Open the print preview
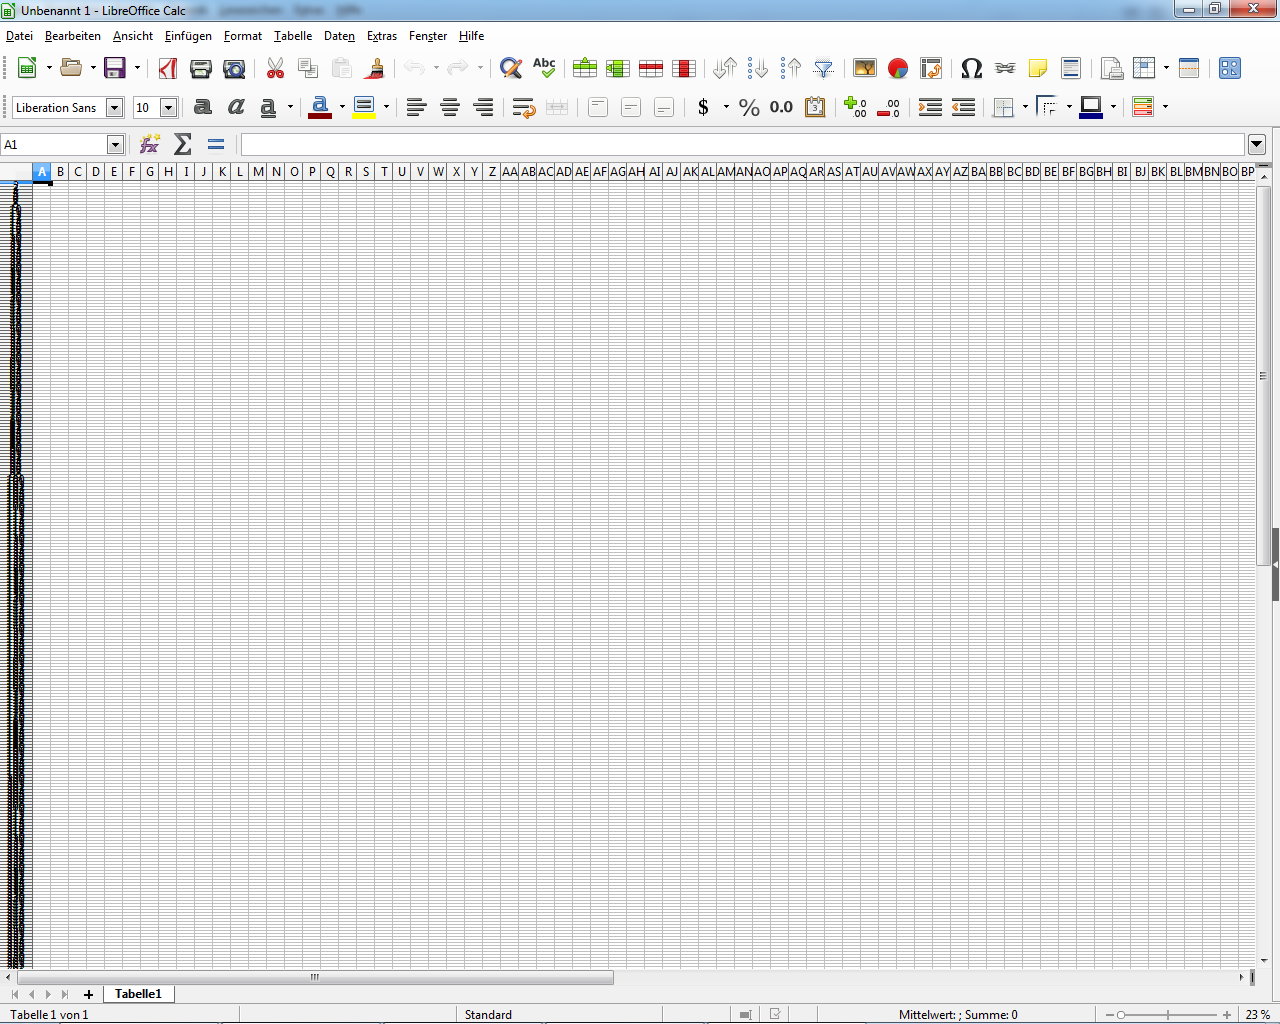The width and height of the screenshot is (1280, 1024). pyautogui.click(x=234, y=68)
